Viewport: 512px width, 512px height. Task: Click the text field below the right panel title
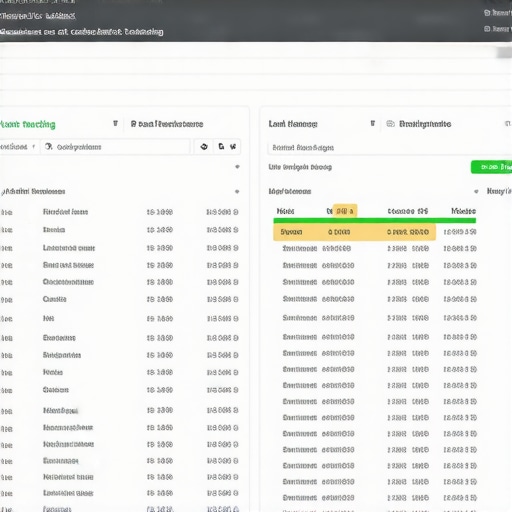click(389, 147)
